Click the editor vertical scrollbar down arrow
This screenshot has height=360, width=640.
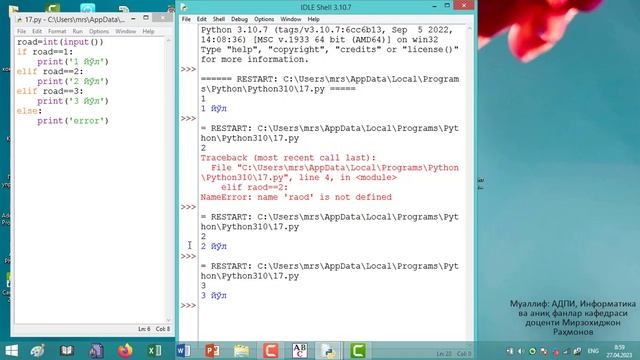tap(169, 320)
